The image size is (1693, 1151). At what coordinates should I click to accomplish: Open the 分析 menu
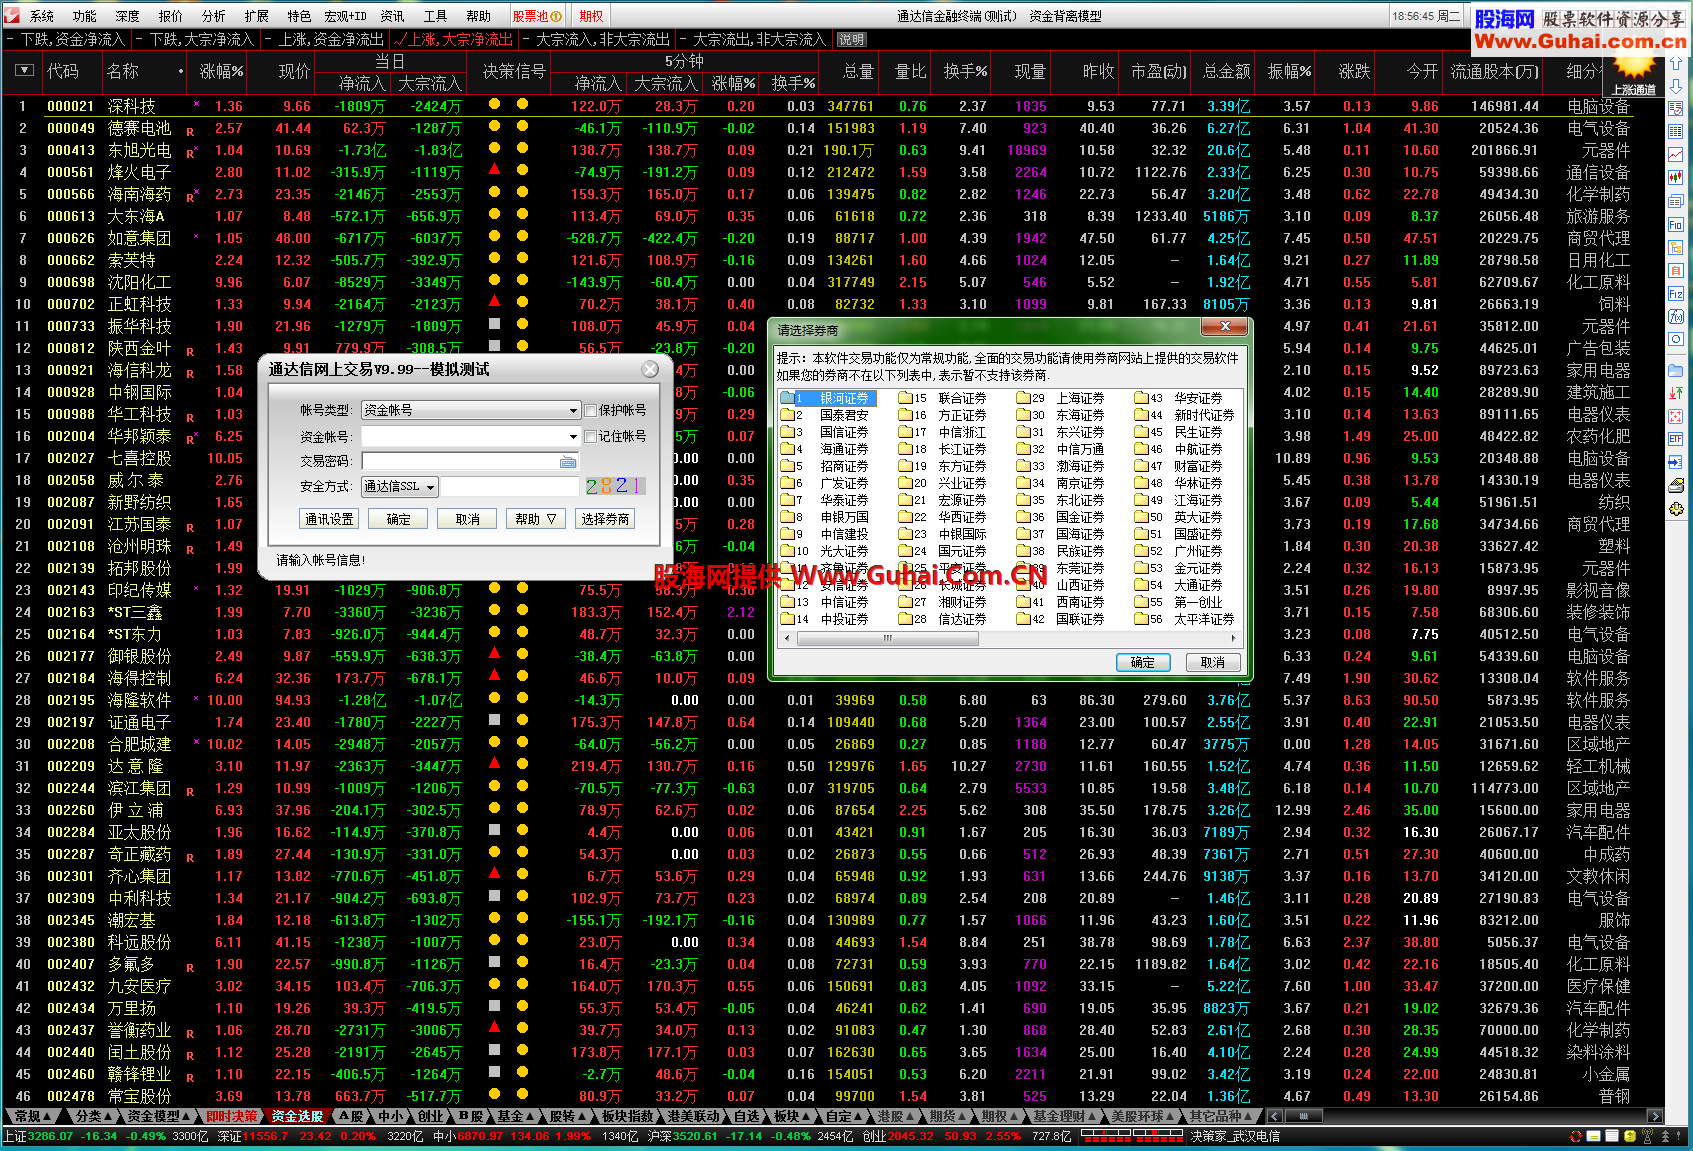(x=214, y=16)
